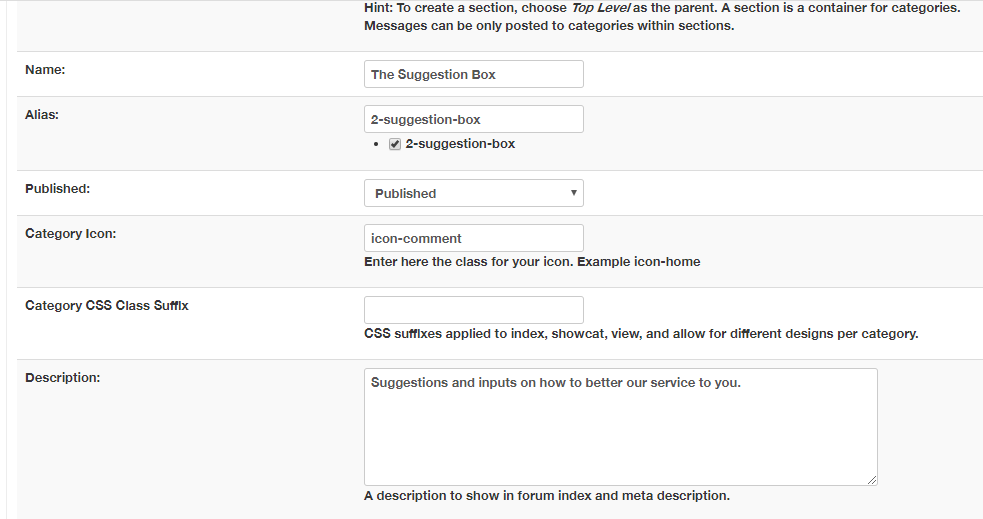The height and width of the screenshot is (519, 983).
Task: Click the Category Icon field with icon-comment
Action: pos(473,238)
